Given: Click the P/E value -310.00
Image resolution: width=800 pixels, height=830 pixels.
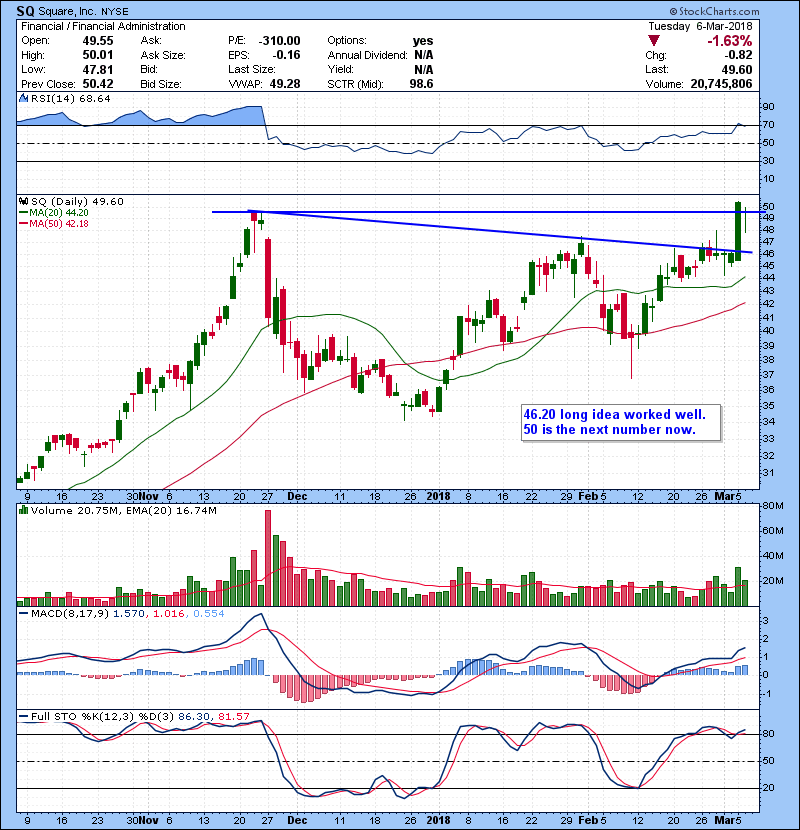Looking at the screenshot, I should coord(279,41).
